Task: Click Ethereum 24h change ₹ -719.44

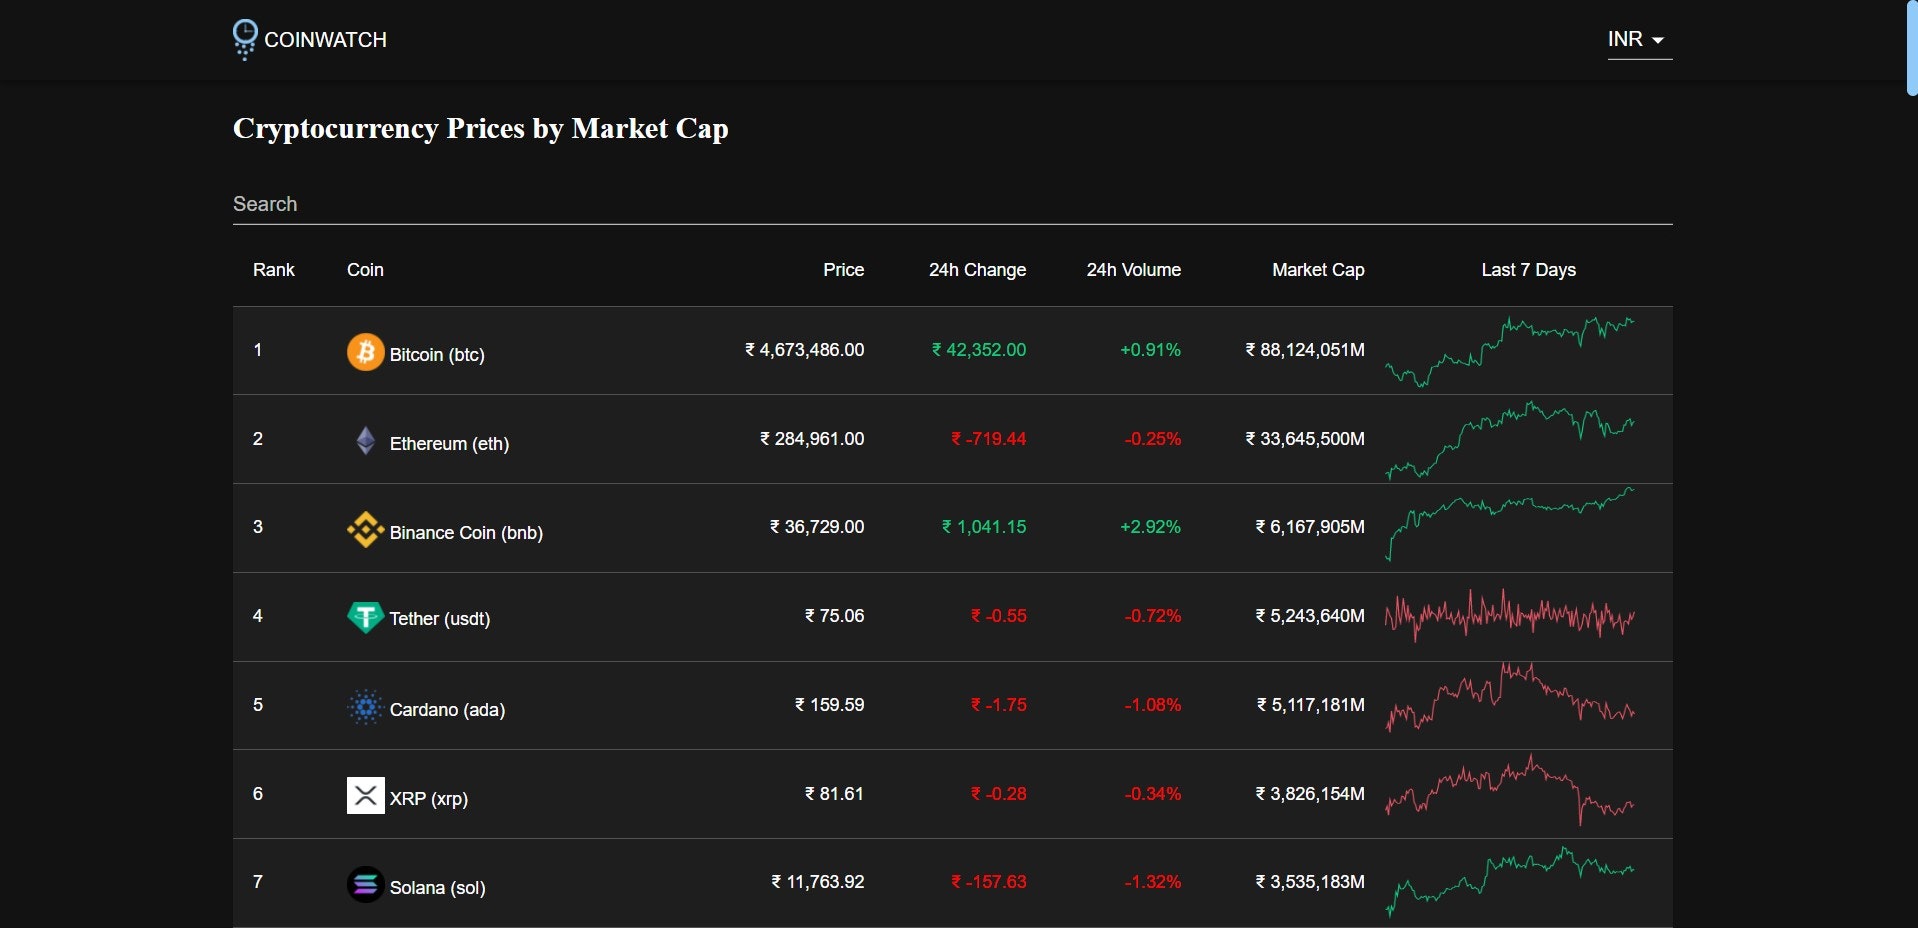Action: coord(989,439)
